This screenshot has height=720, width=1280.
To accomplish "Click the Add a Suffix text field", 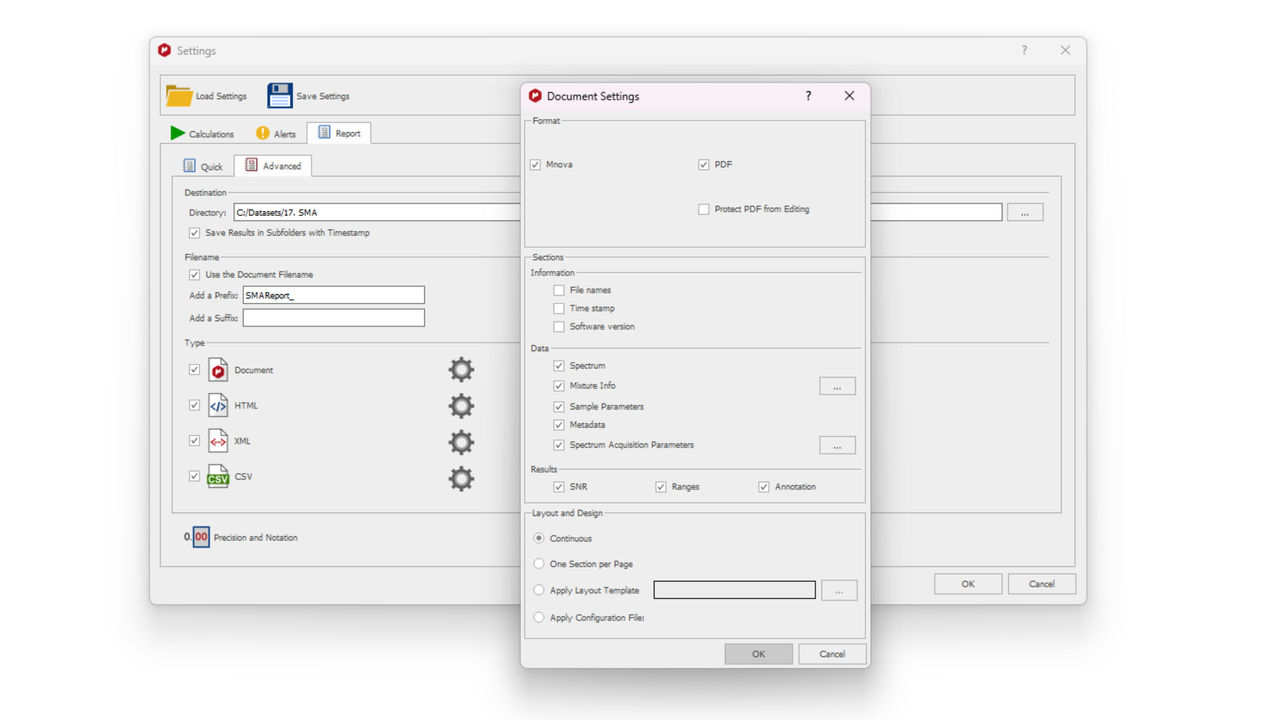I will 333,318.
